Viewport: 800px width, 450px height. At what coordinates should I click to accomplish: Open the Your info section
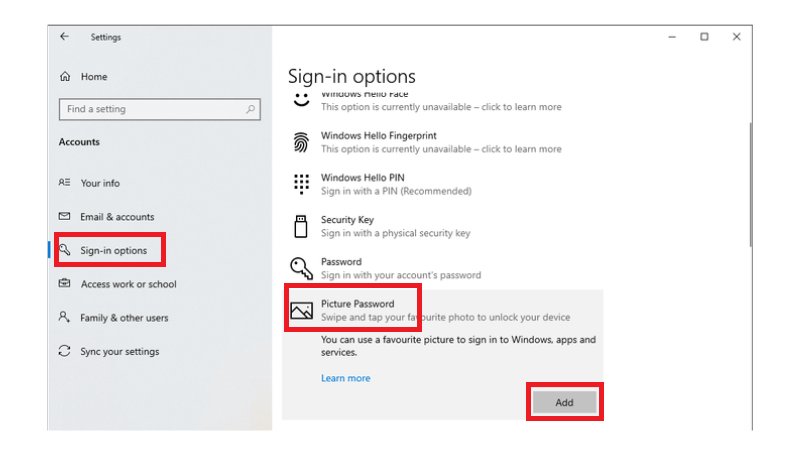(99, 183)
